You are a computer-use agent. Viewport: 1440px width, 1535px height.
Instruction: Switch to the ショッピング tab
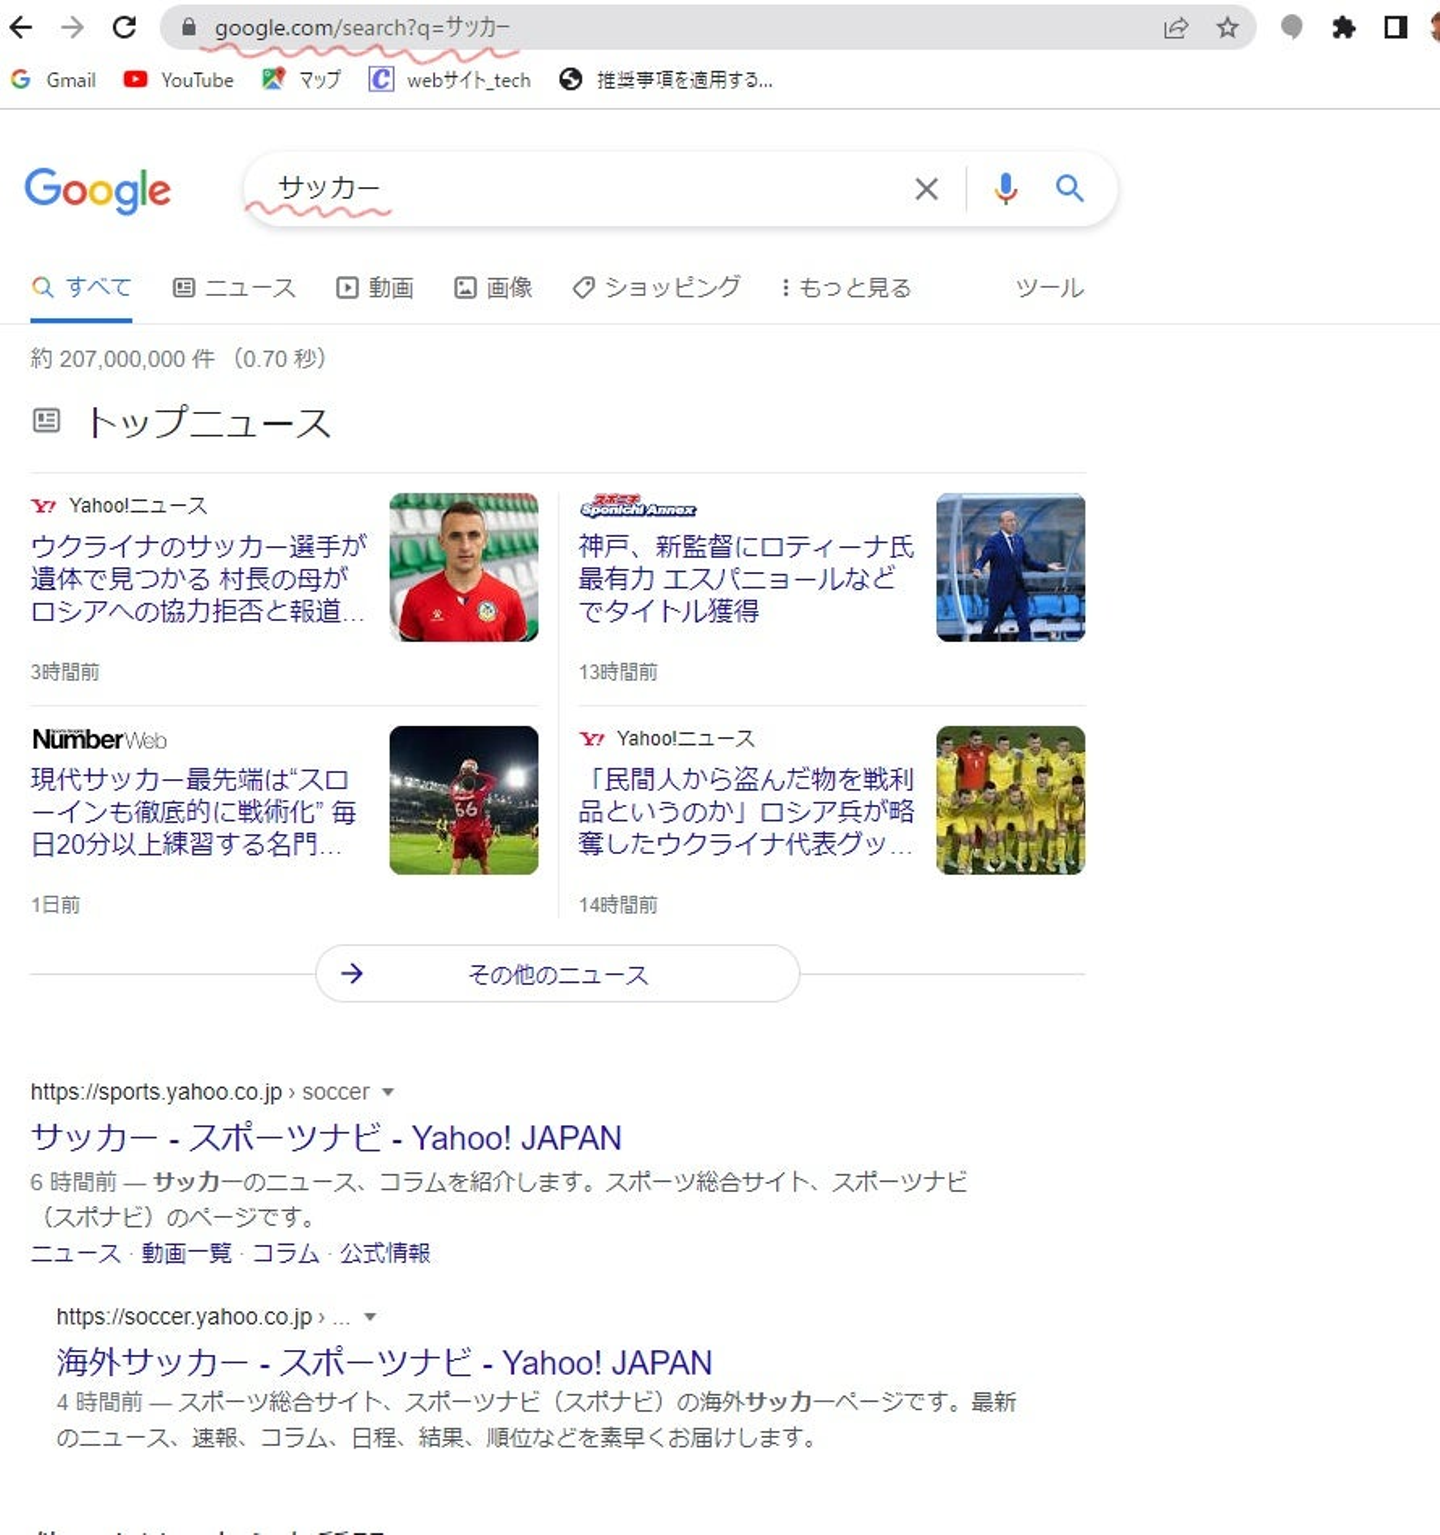pos(656,288)
